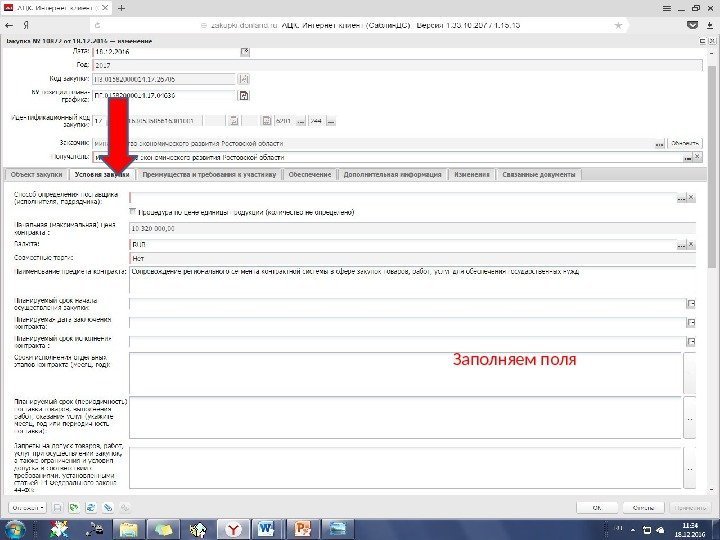Select the Дополнительная информация tab

tap(392, 174)
